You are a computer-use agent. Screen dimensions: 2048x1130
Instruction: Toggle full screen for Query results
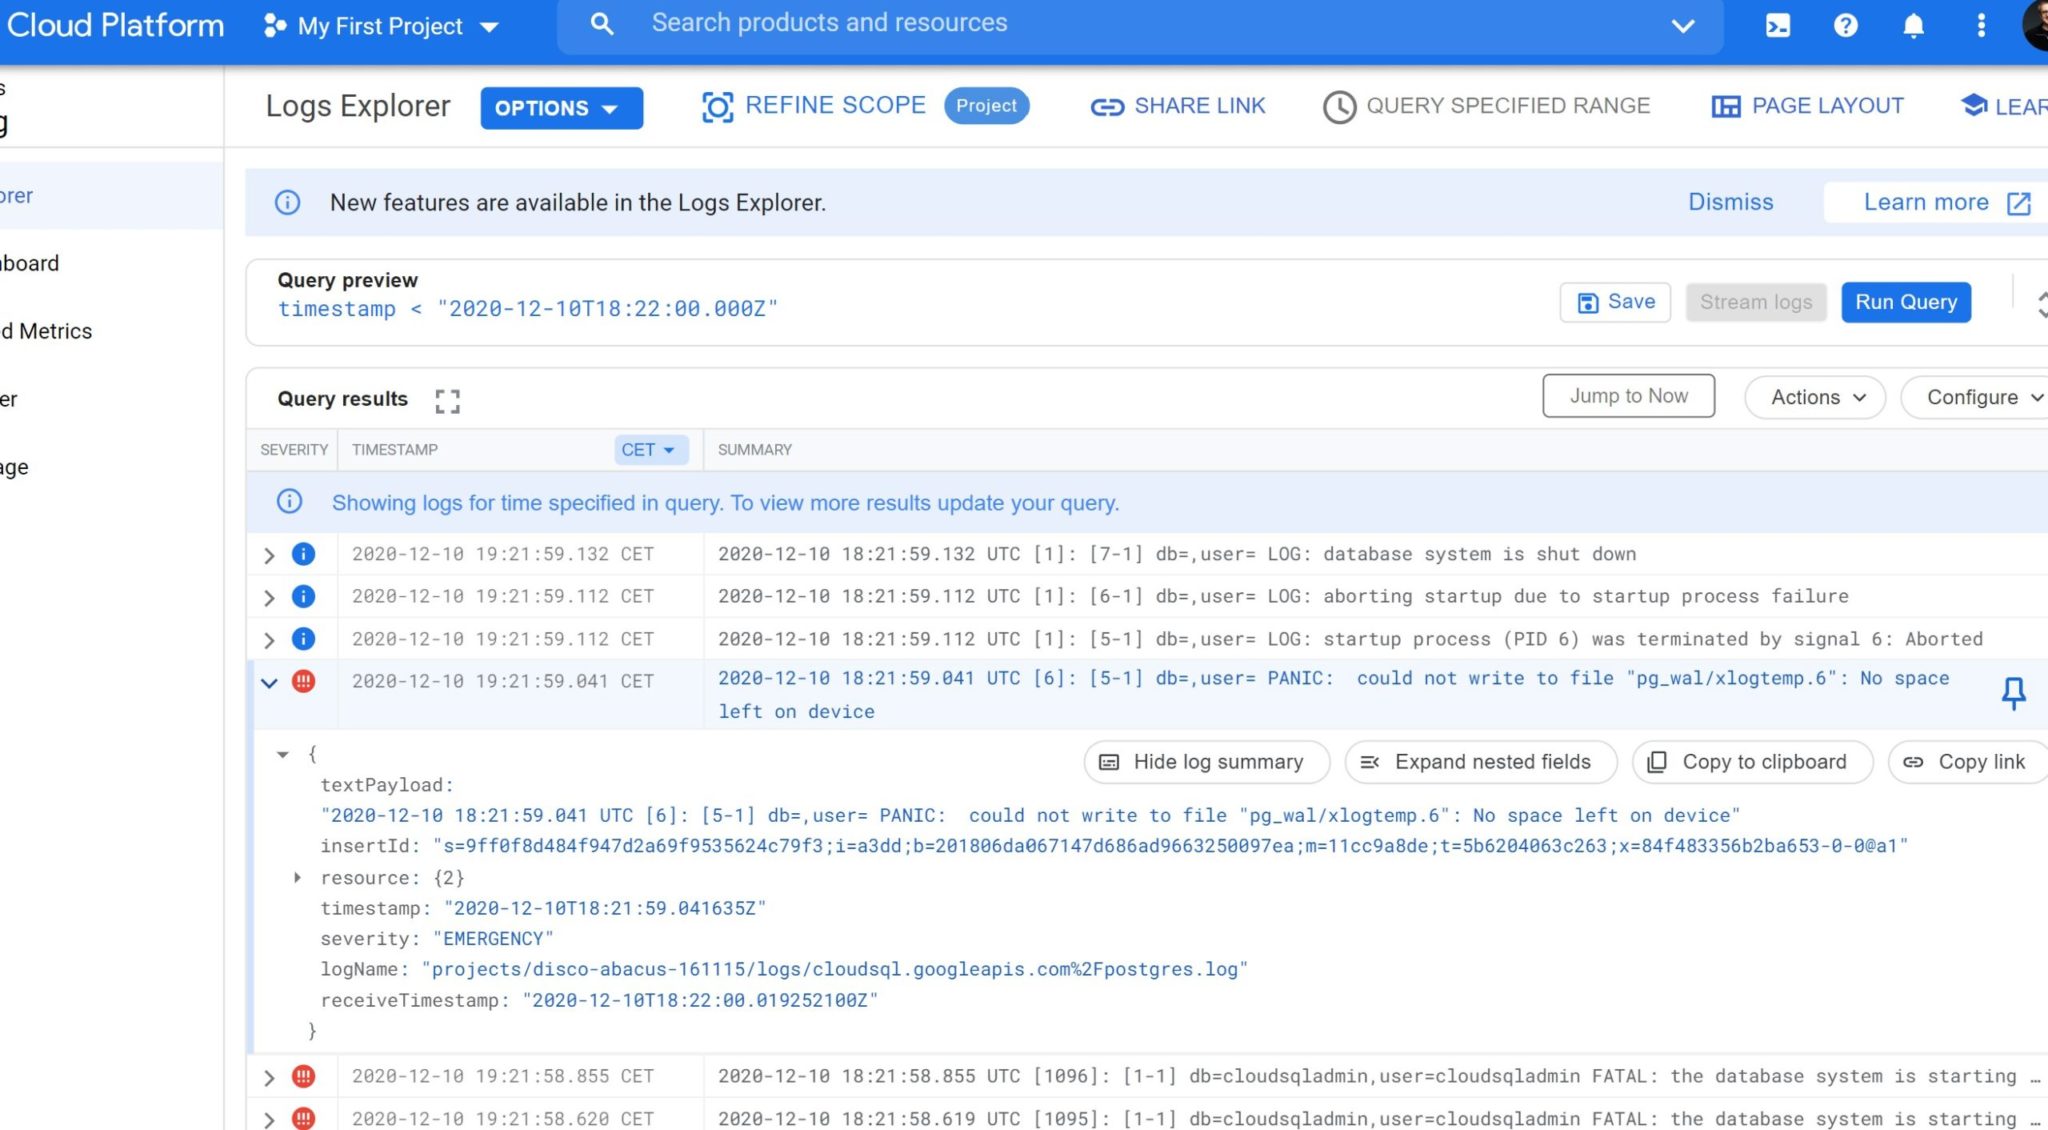pyautogui.click(x=447, y=400)
